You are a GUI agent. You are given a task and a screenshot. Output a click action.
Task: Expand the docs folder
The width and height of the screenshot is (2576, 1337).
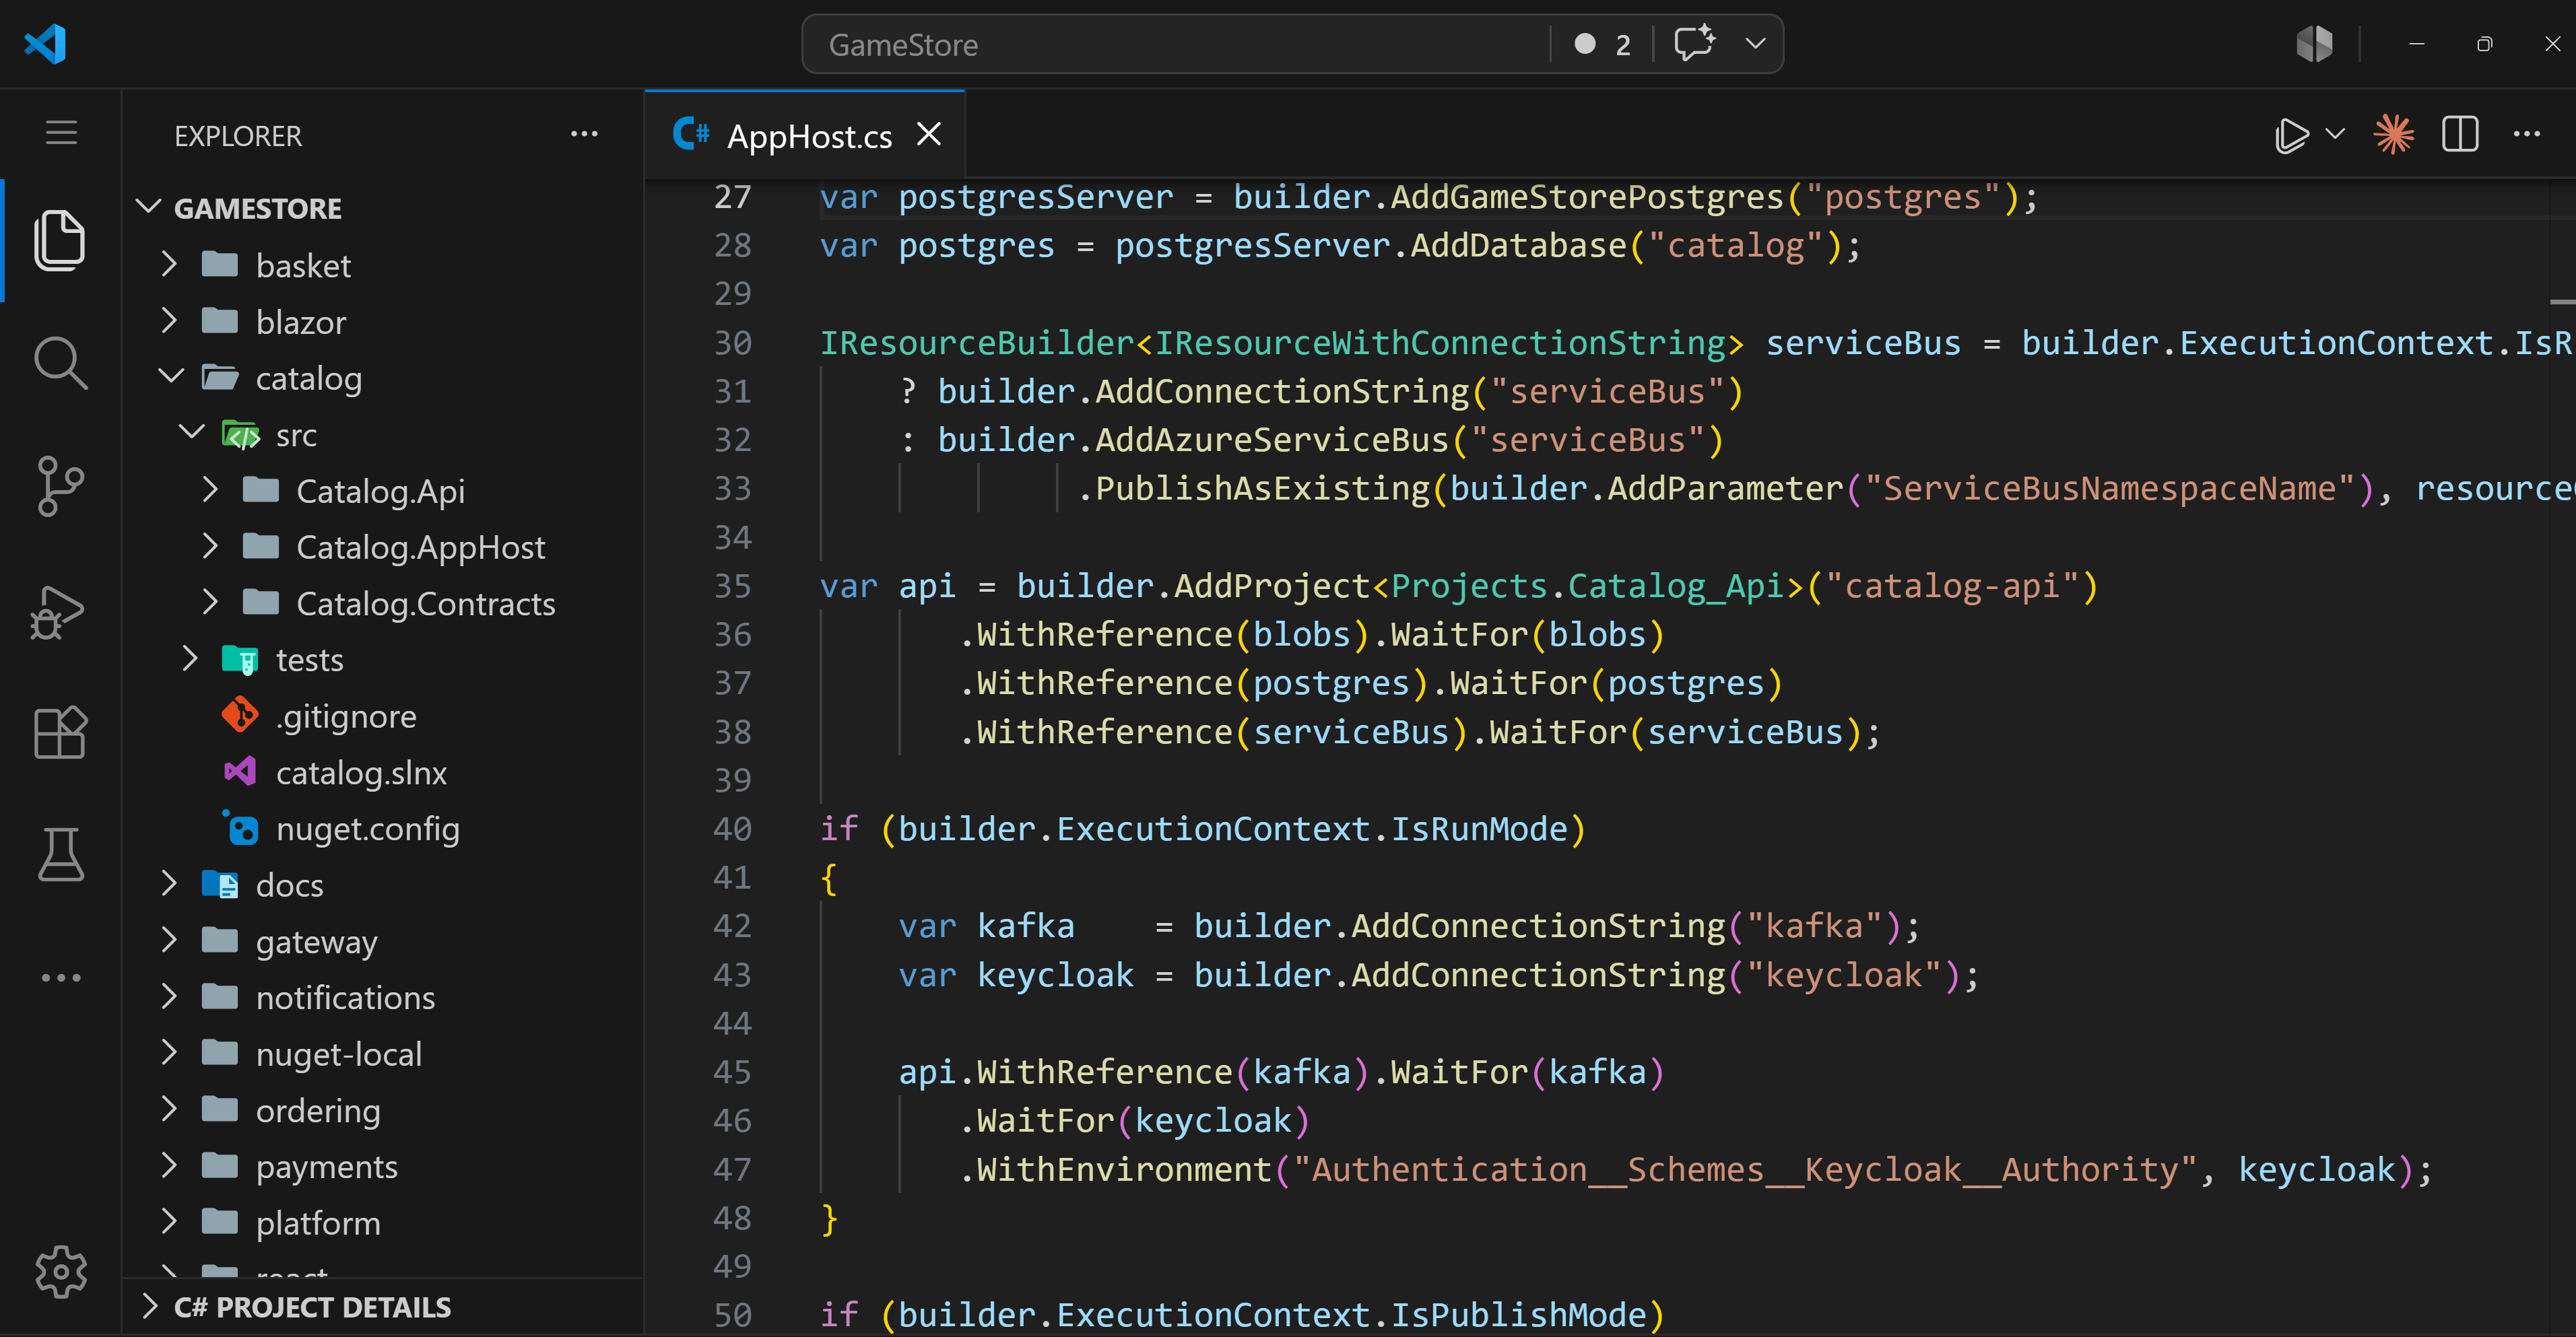coord(382,885)
